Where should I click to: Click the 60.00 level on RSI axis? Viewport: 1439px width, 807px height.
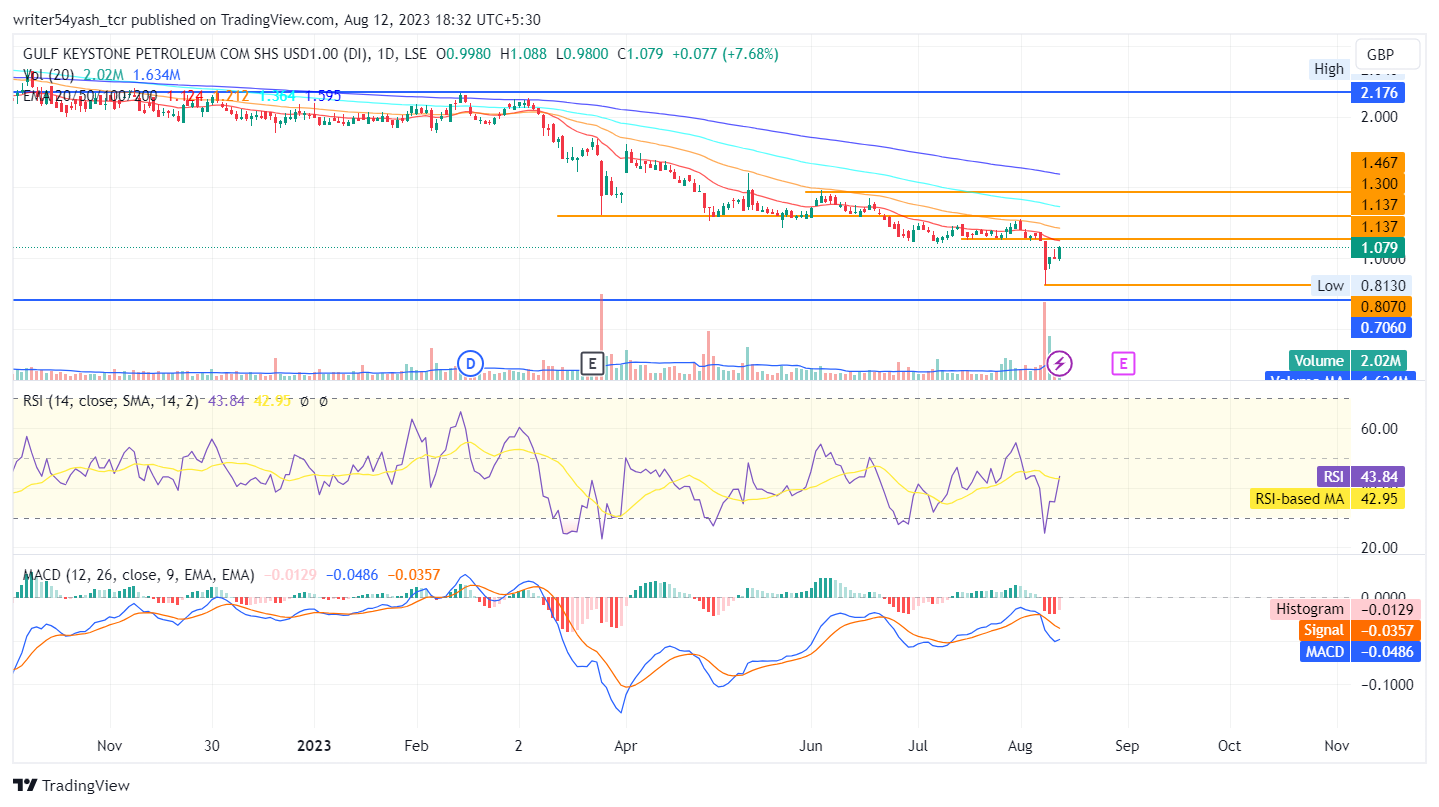click(1378, 429)
